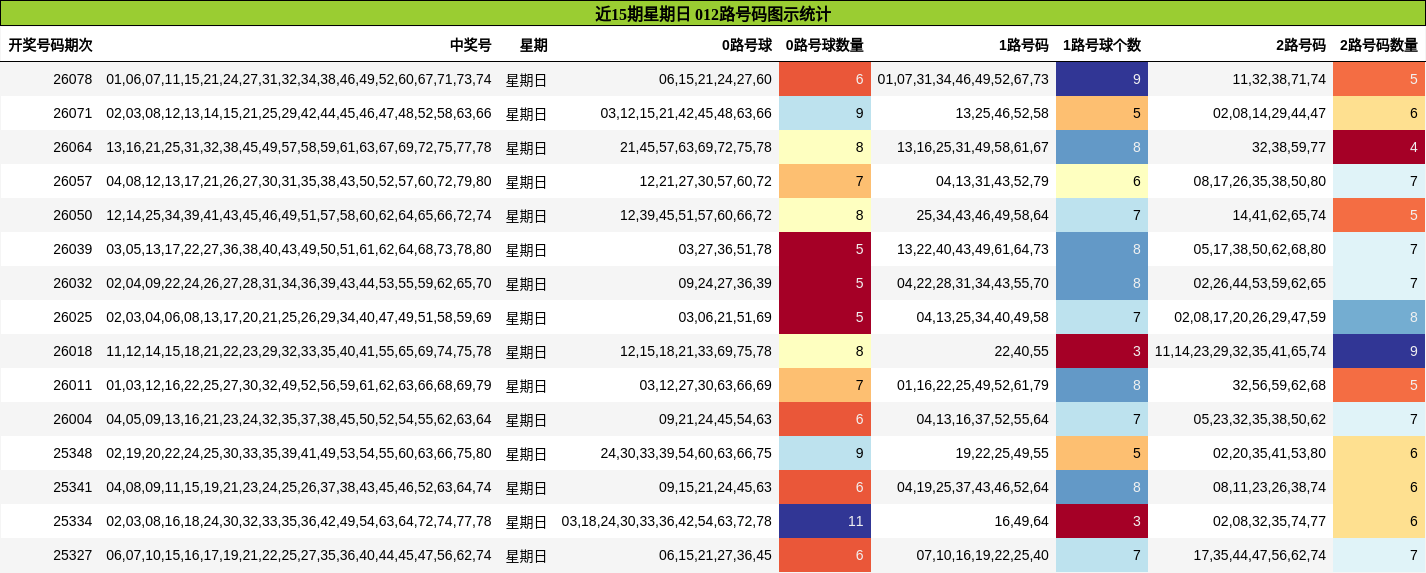Click the 2路 numbers '11,14,23,29,32,35,41,65,74'

(1241, 351)
